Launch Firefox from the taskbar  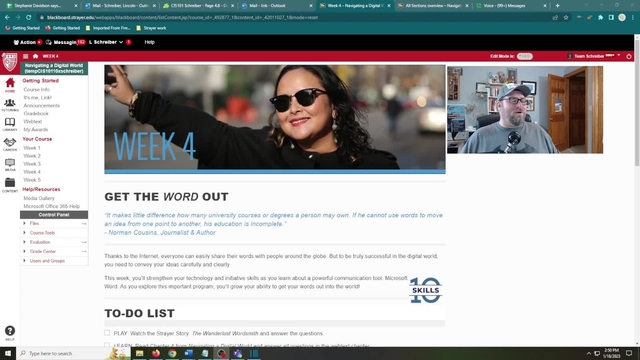[156, 353]
